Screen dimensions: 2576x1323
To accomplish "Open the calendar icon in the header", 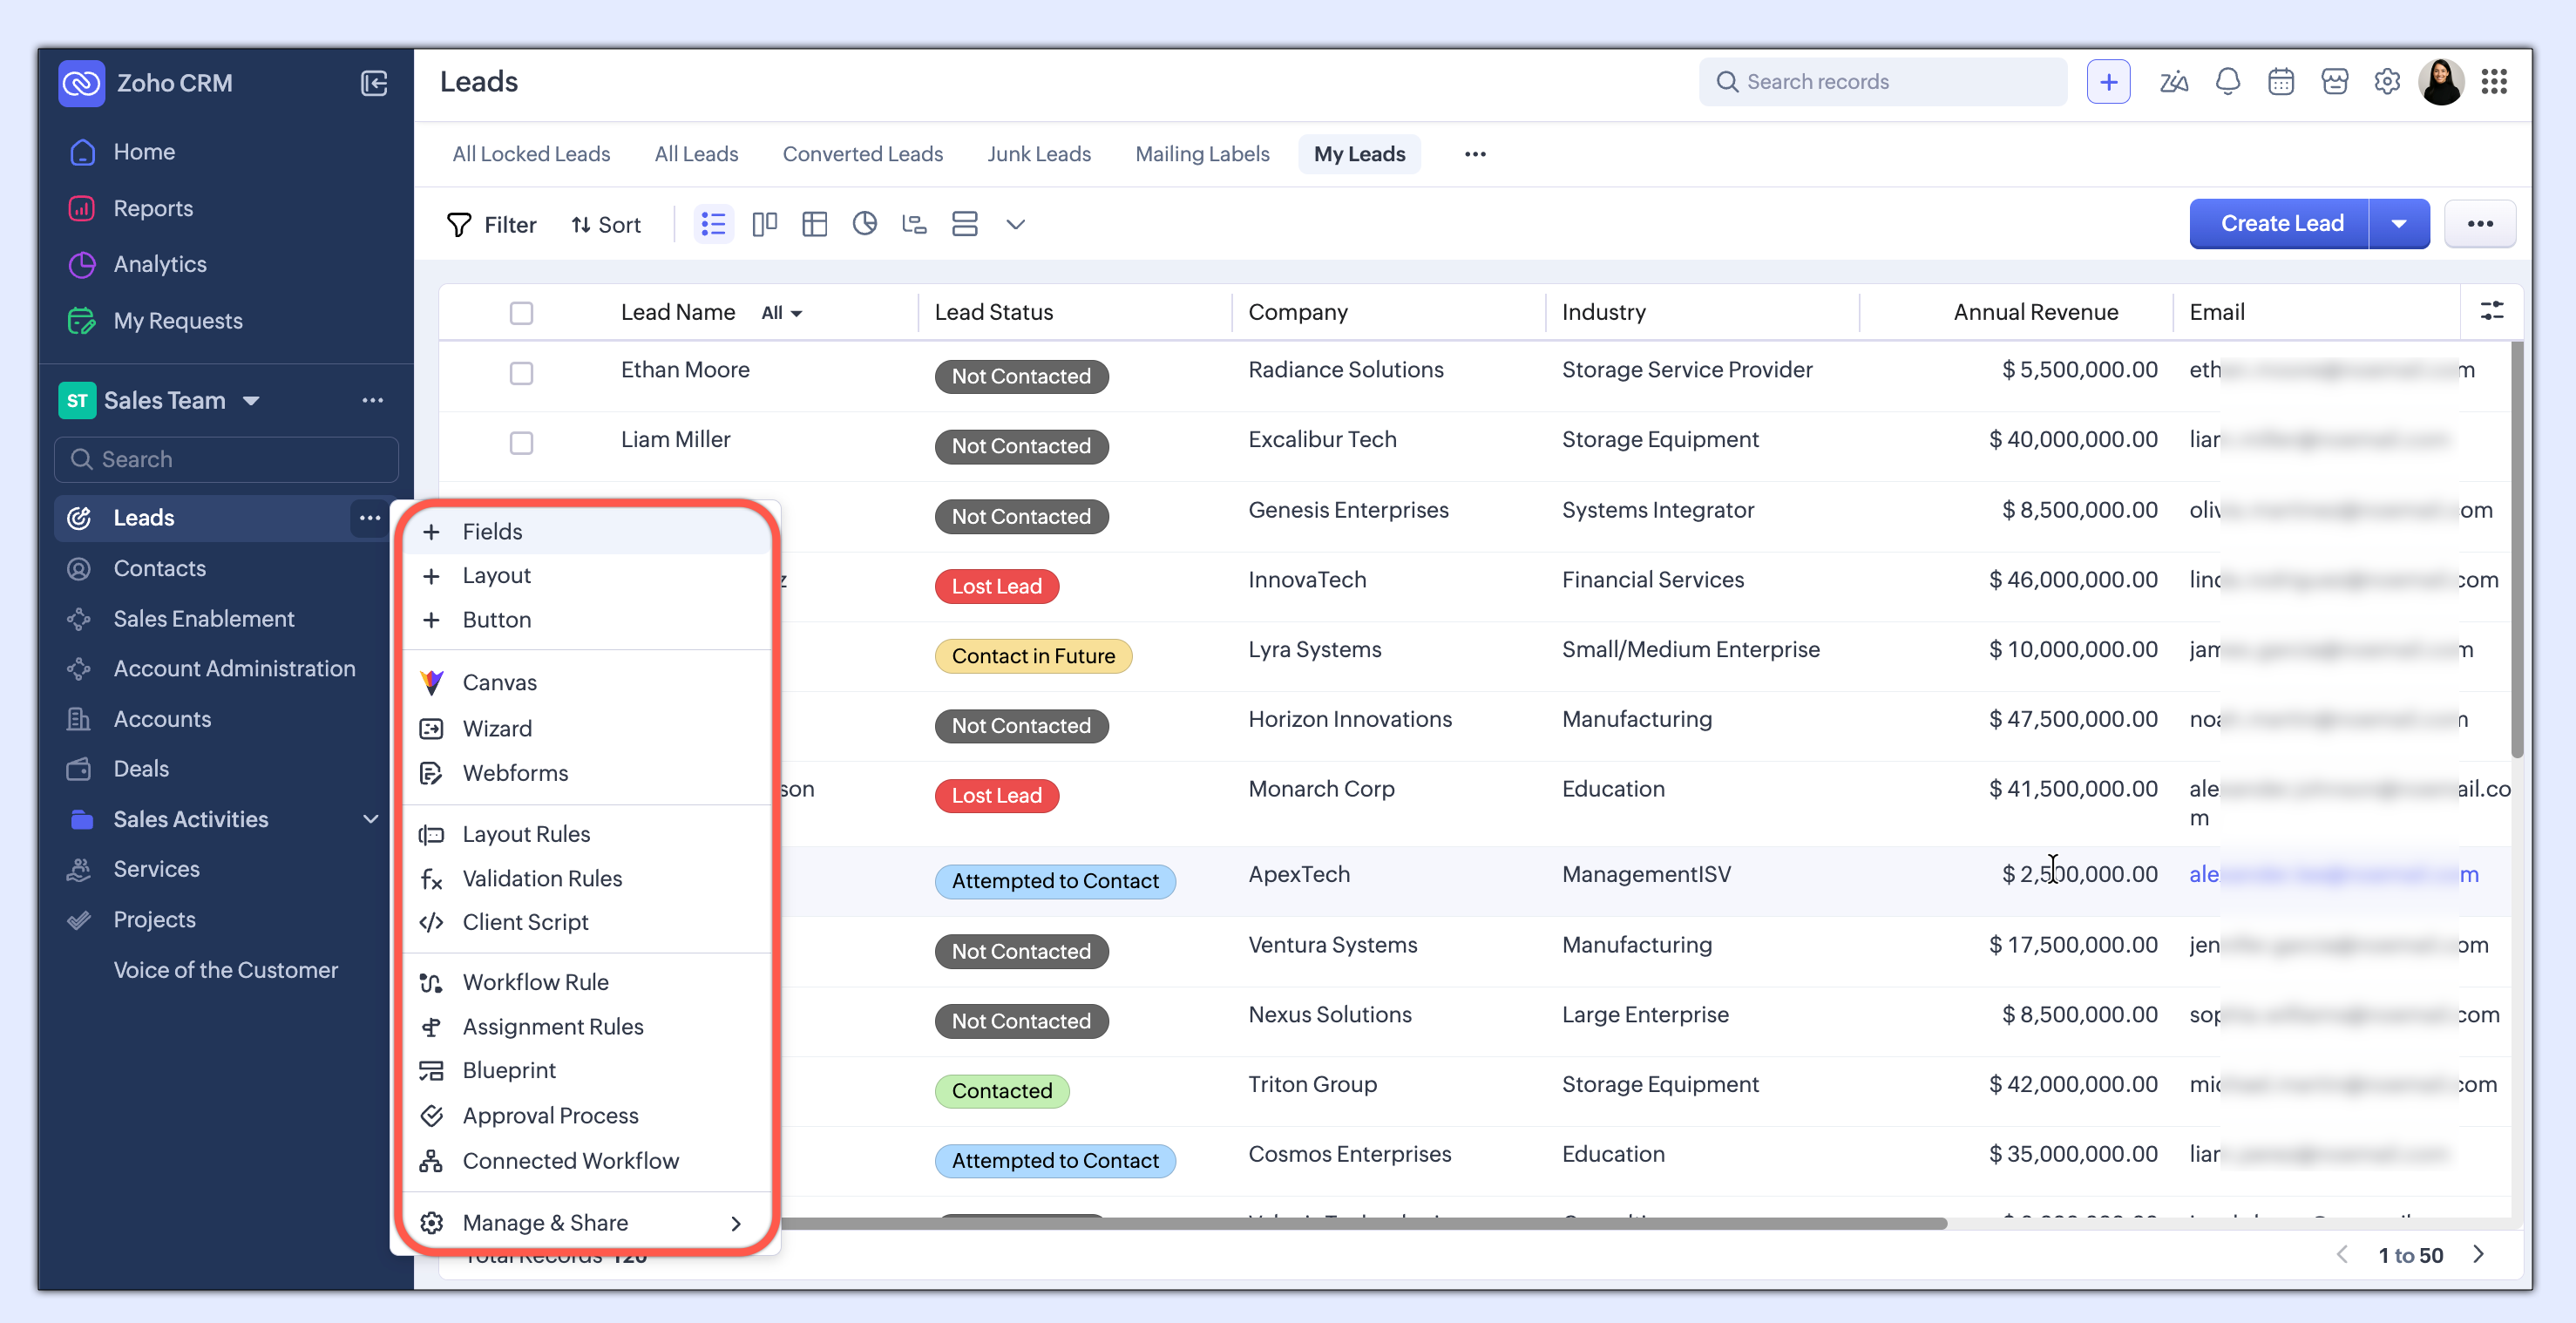I will pos(2280,82).
